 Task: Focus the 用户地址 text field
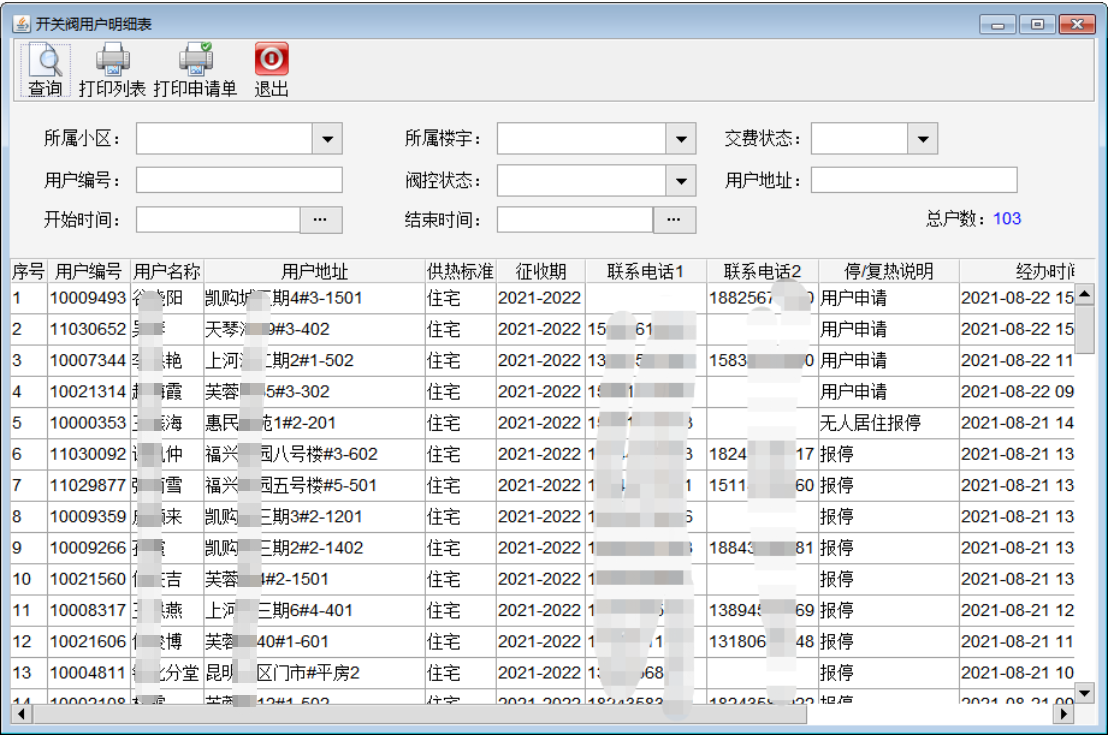point(913,180)
